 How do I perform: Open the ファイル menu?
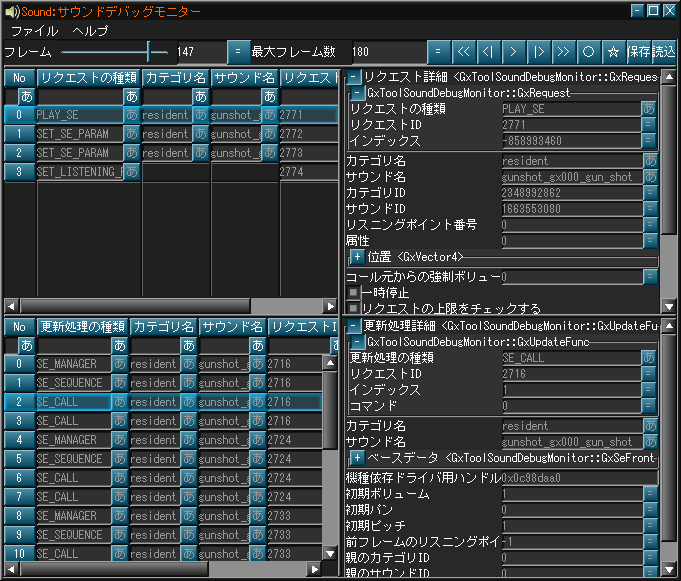coord(34,31)
